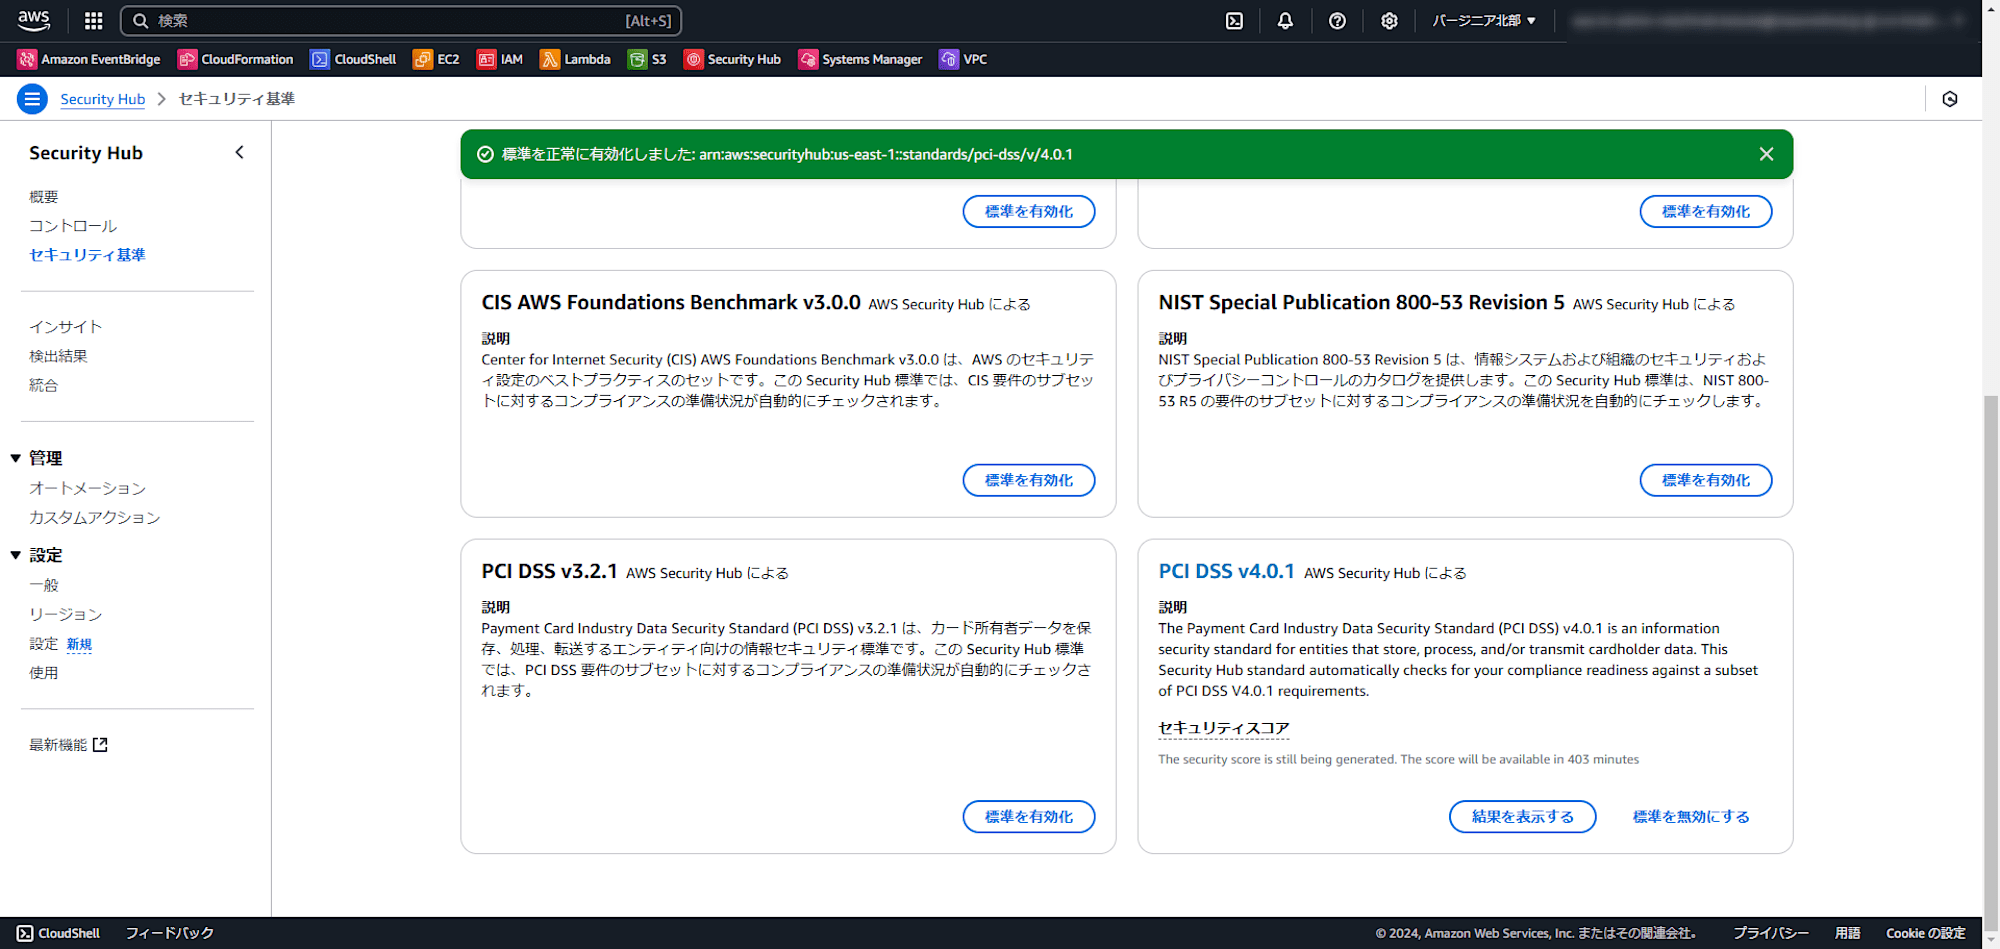Open the notifications bell
2000x949 pixels.
pyautogui.click(x=1285, y=20)
